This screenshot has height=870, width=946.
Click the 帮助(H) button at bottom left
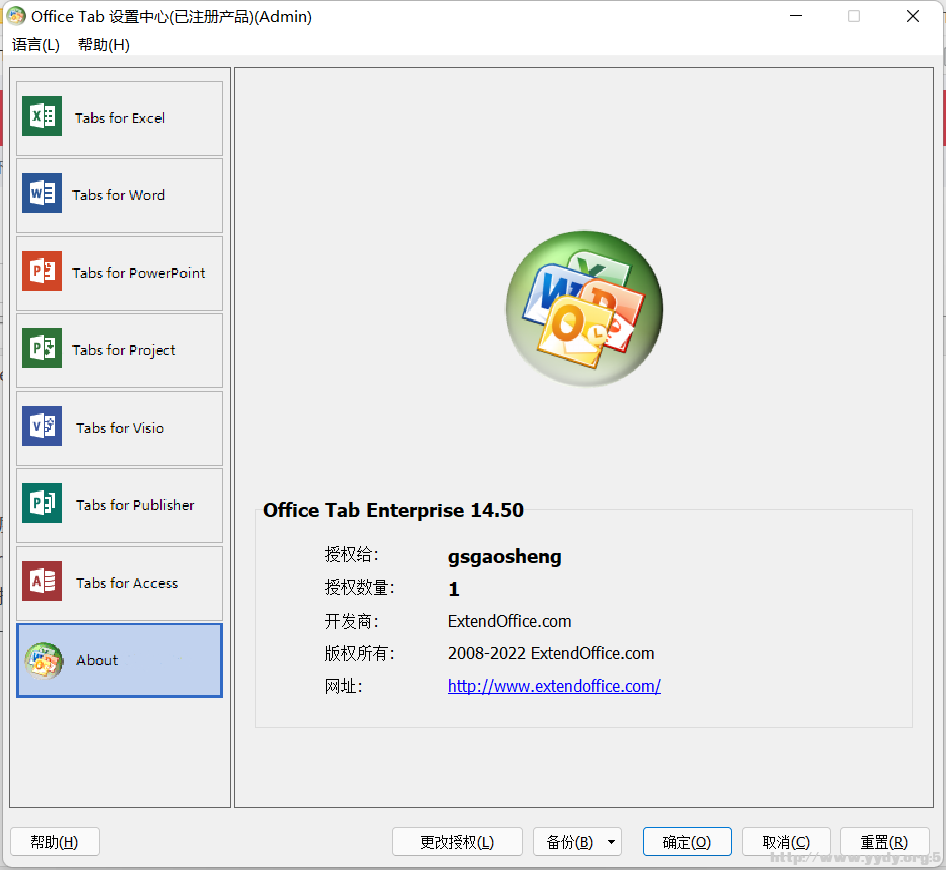54,842
